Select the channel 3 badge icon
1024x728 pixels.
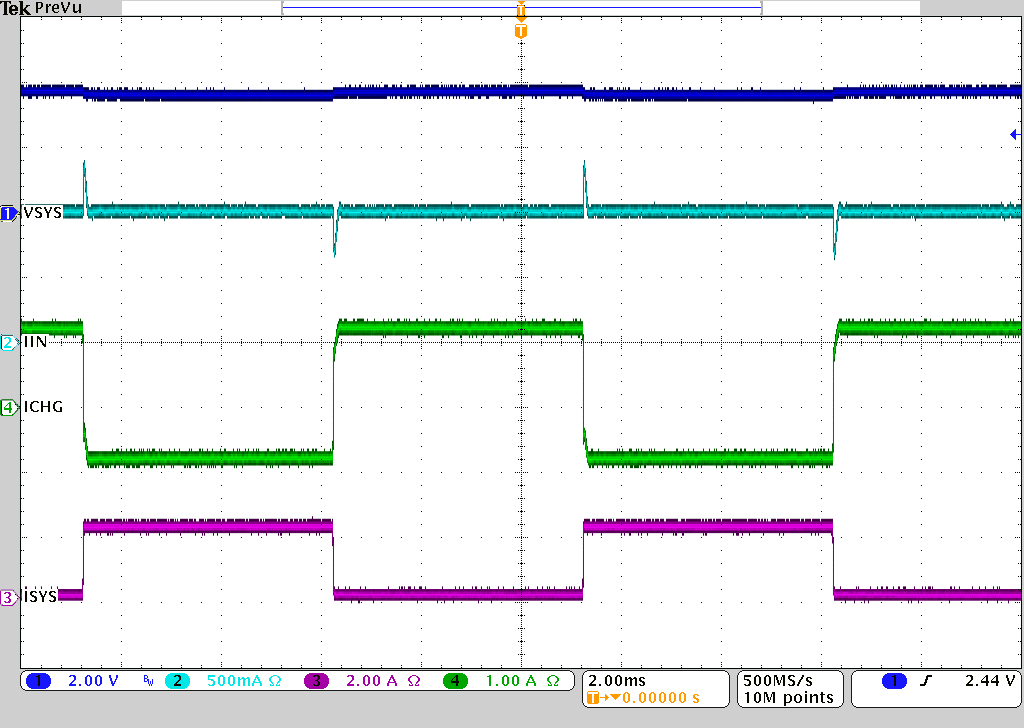[316, 681]
